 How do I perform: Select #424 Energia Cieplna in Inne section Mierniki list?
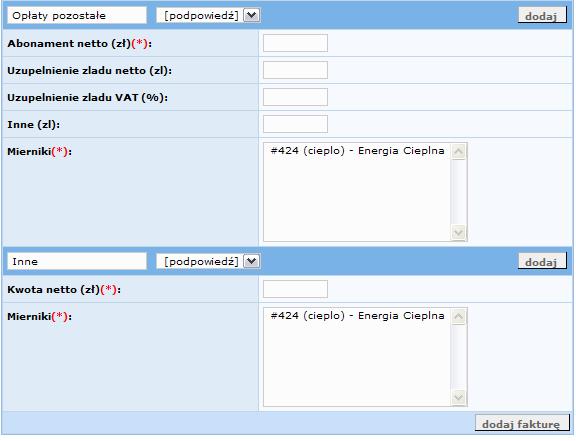pyautogui.click(x=357, y=316)
